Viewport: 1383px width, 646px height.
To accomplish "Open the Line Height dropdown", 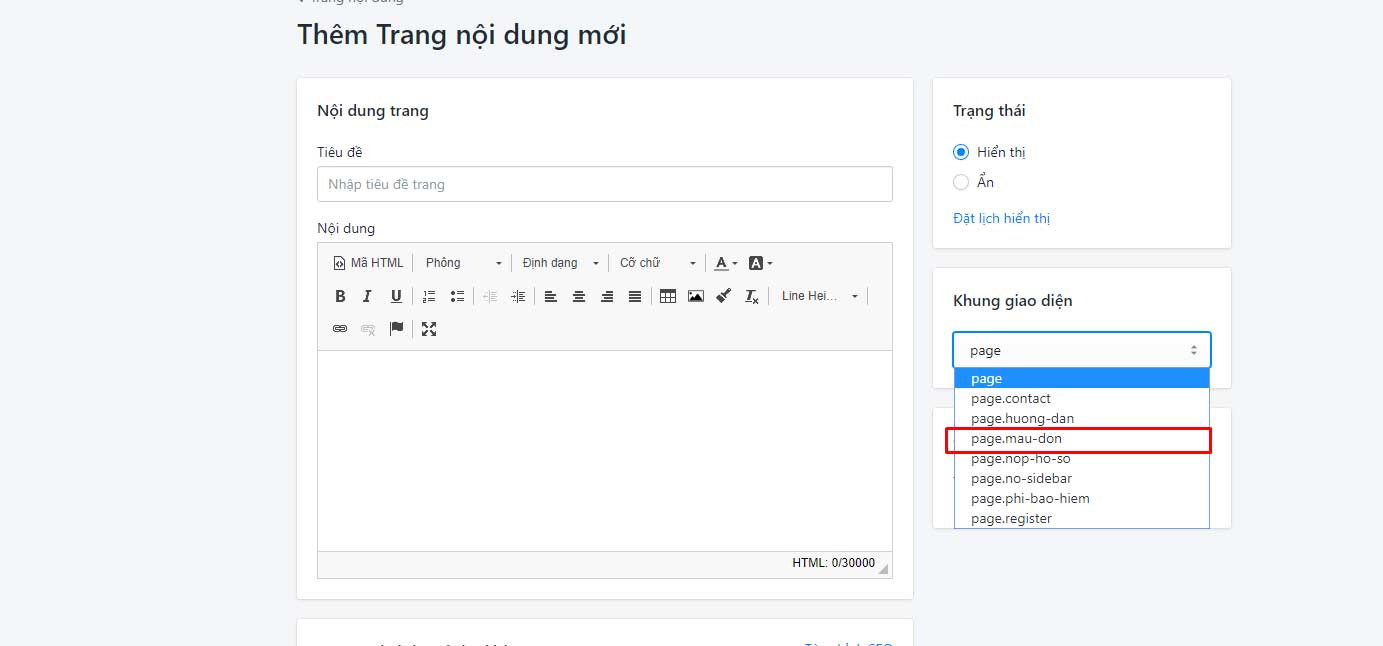I will point(820,296).
